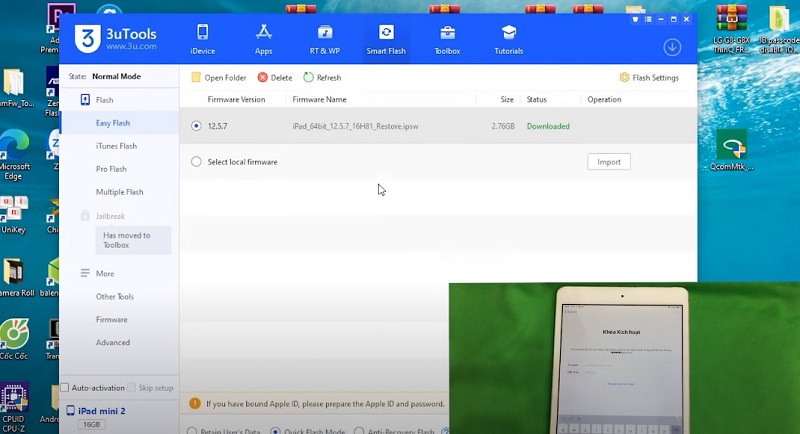Click iPad_64bit_12.5.7_16H81_Restore.ipsw file name
800x434 pixels.
pos(355,126)
